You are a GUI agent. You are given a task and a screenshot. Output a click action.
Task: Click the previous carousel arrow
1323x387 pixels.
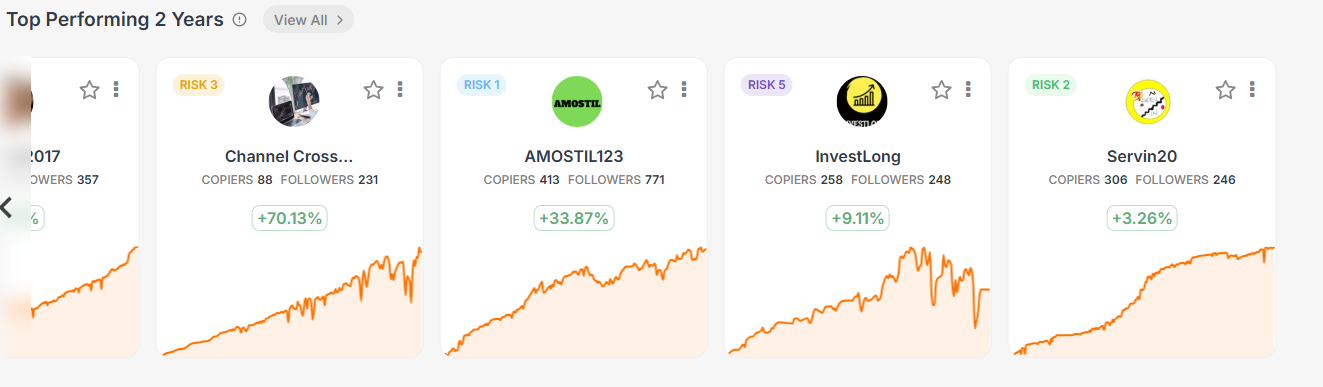pyautogui.click(x=7, y=208)
